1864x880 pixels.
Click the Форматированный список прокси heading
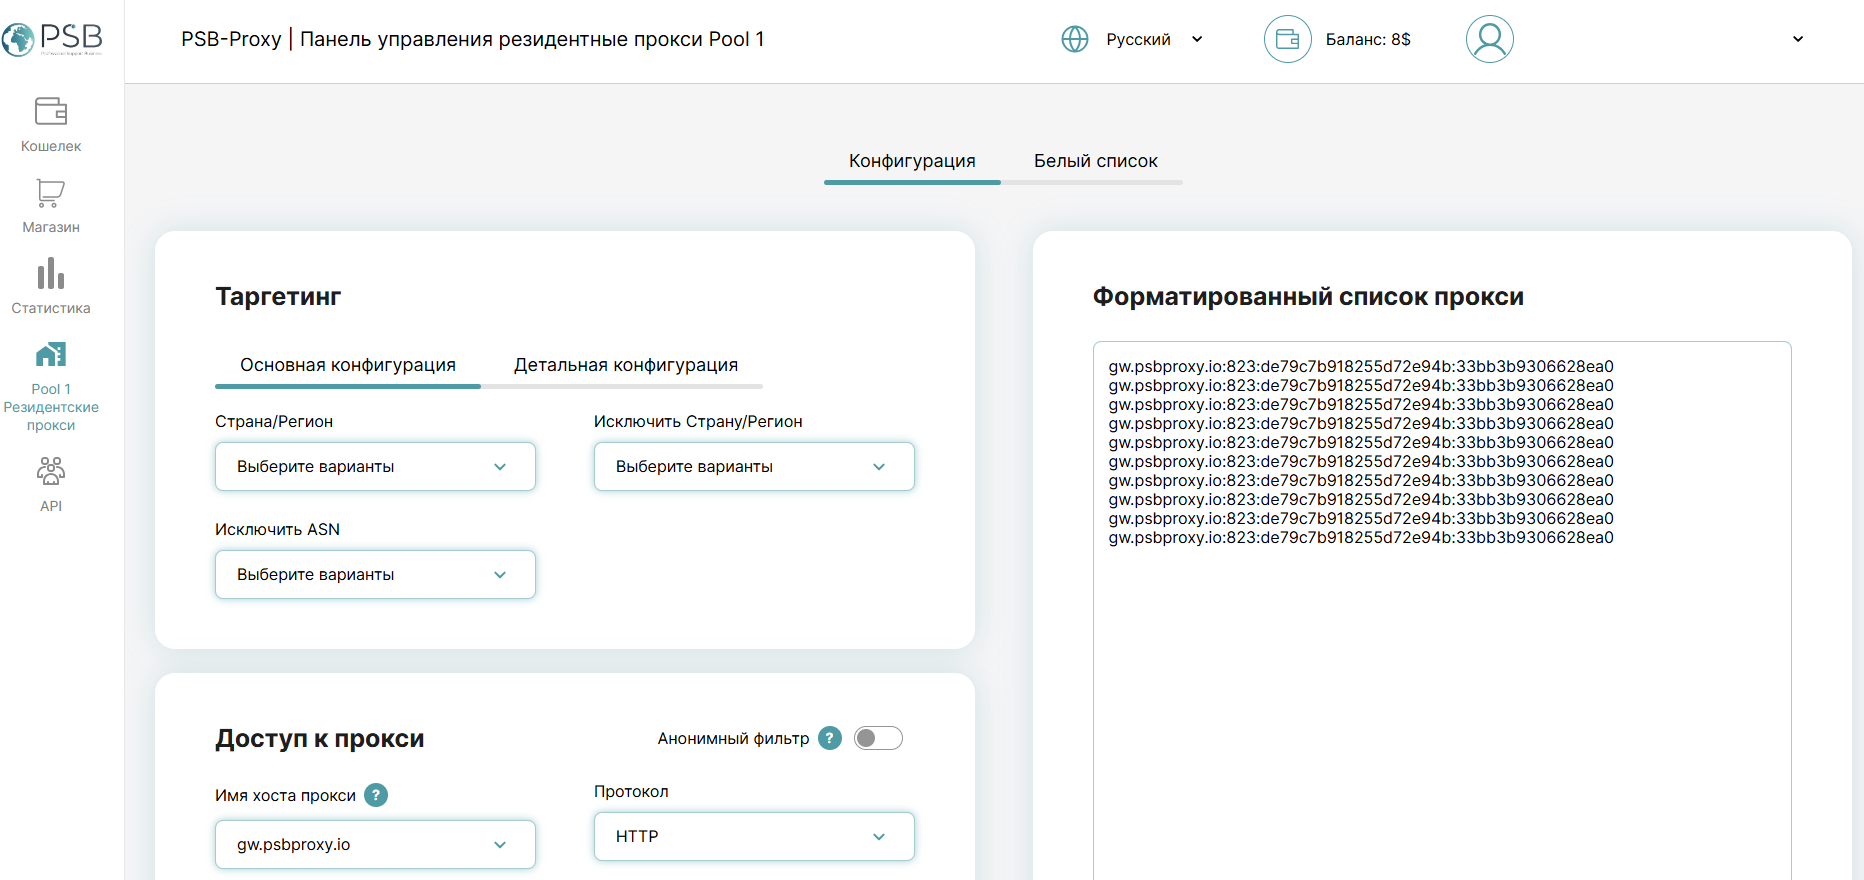(1308, 297)
